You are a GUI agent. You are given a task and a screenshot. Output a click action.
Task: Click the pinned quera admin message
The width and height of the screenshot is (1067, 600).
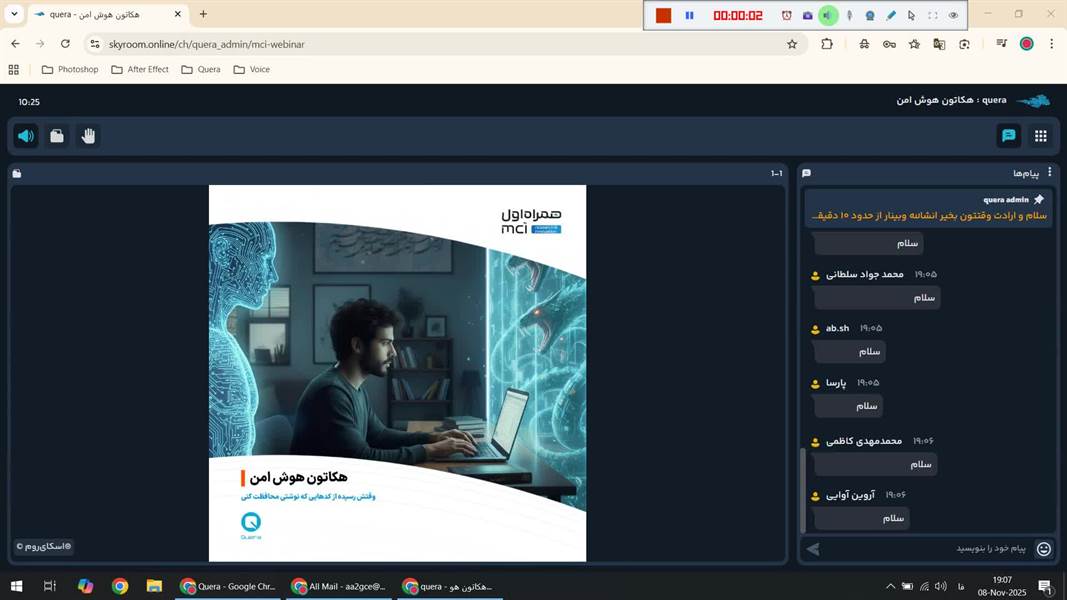pos(928,208)
